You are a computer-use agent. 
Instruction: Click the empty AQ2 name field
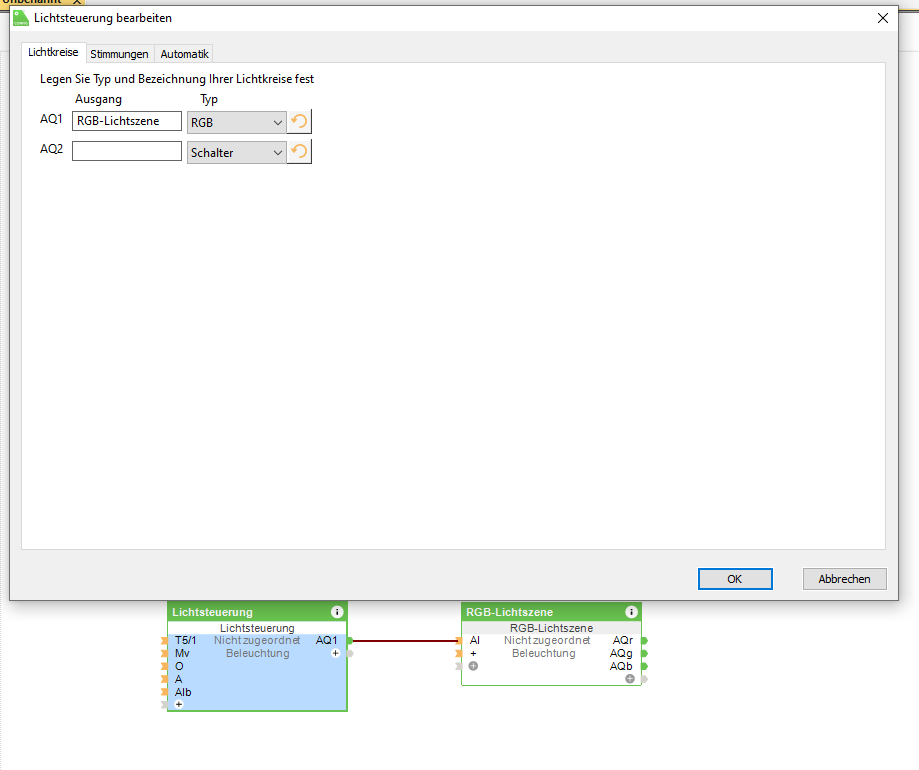(127, 151)
